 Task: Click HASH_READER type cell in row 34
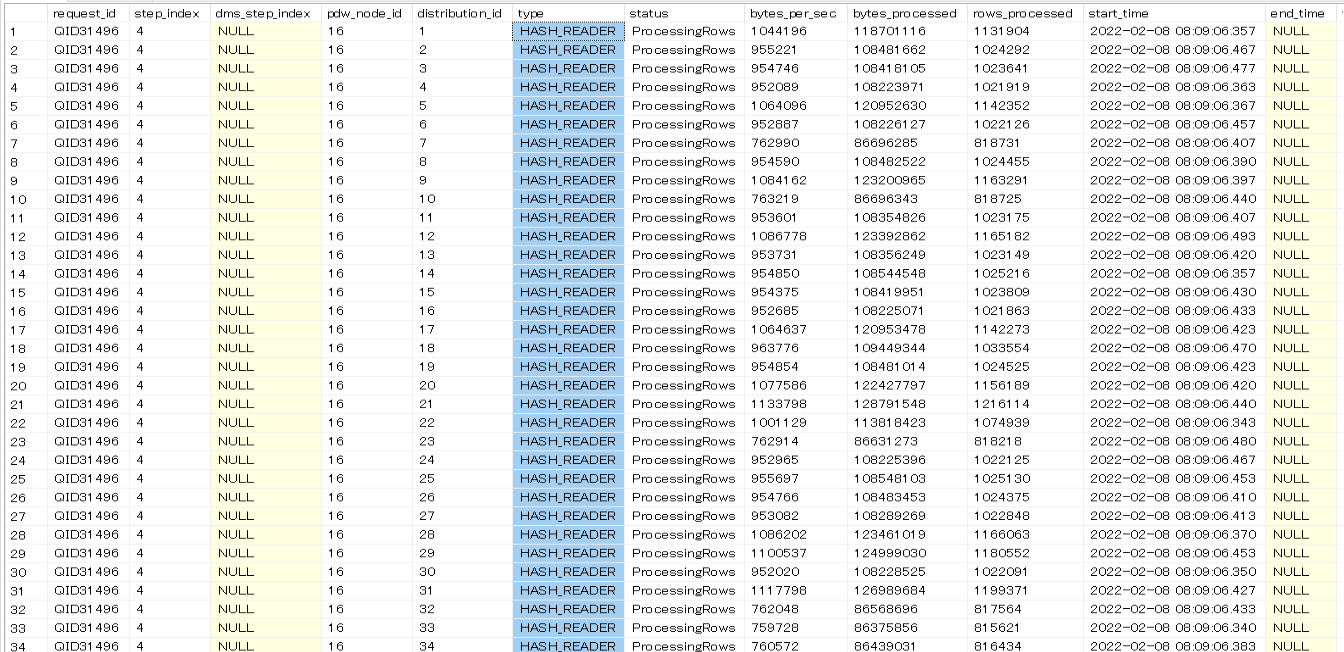point(568,647)
